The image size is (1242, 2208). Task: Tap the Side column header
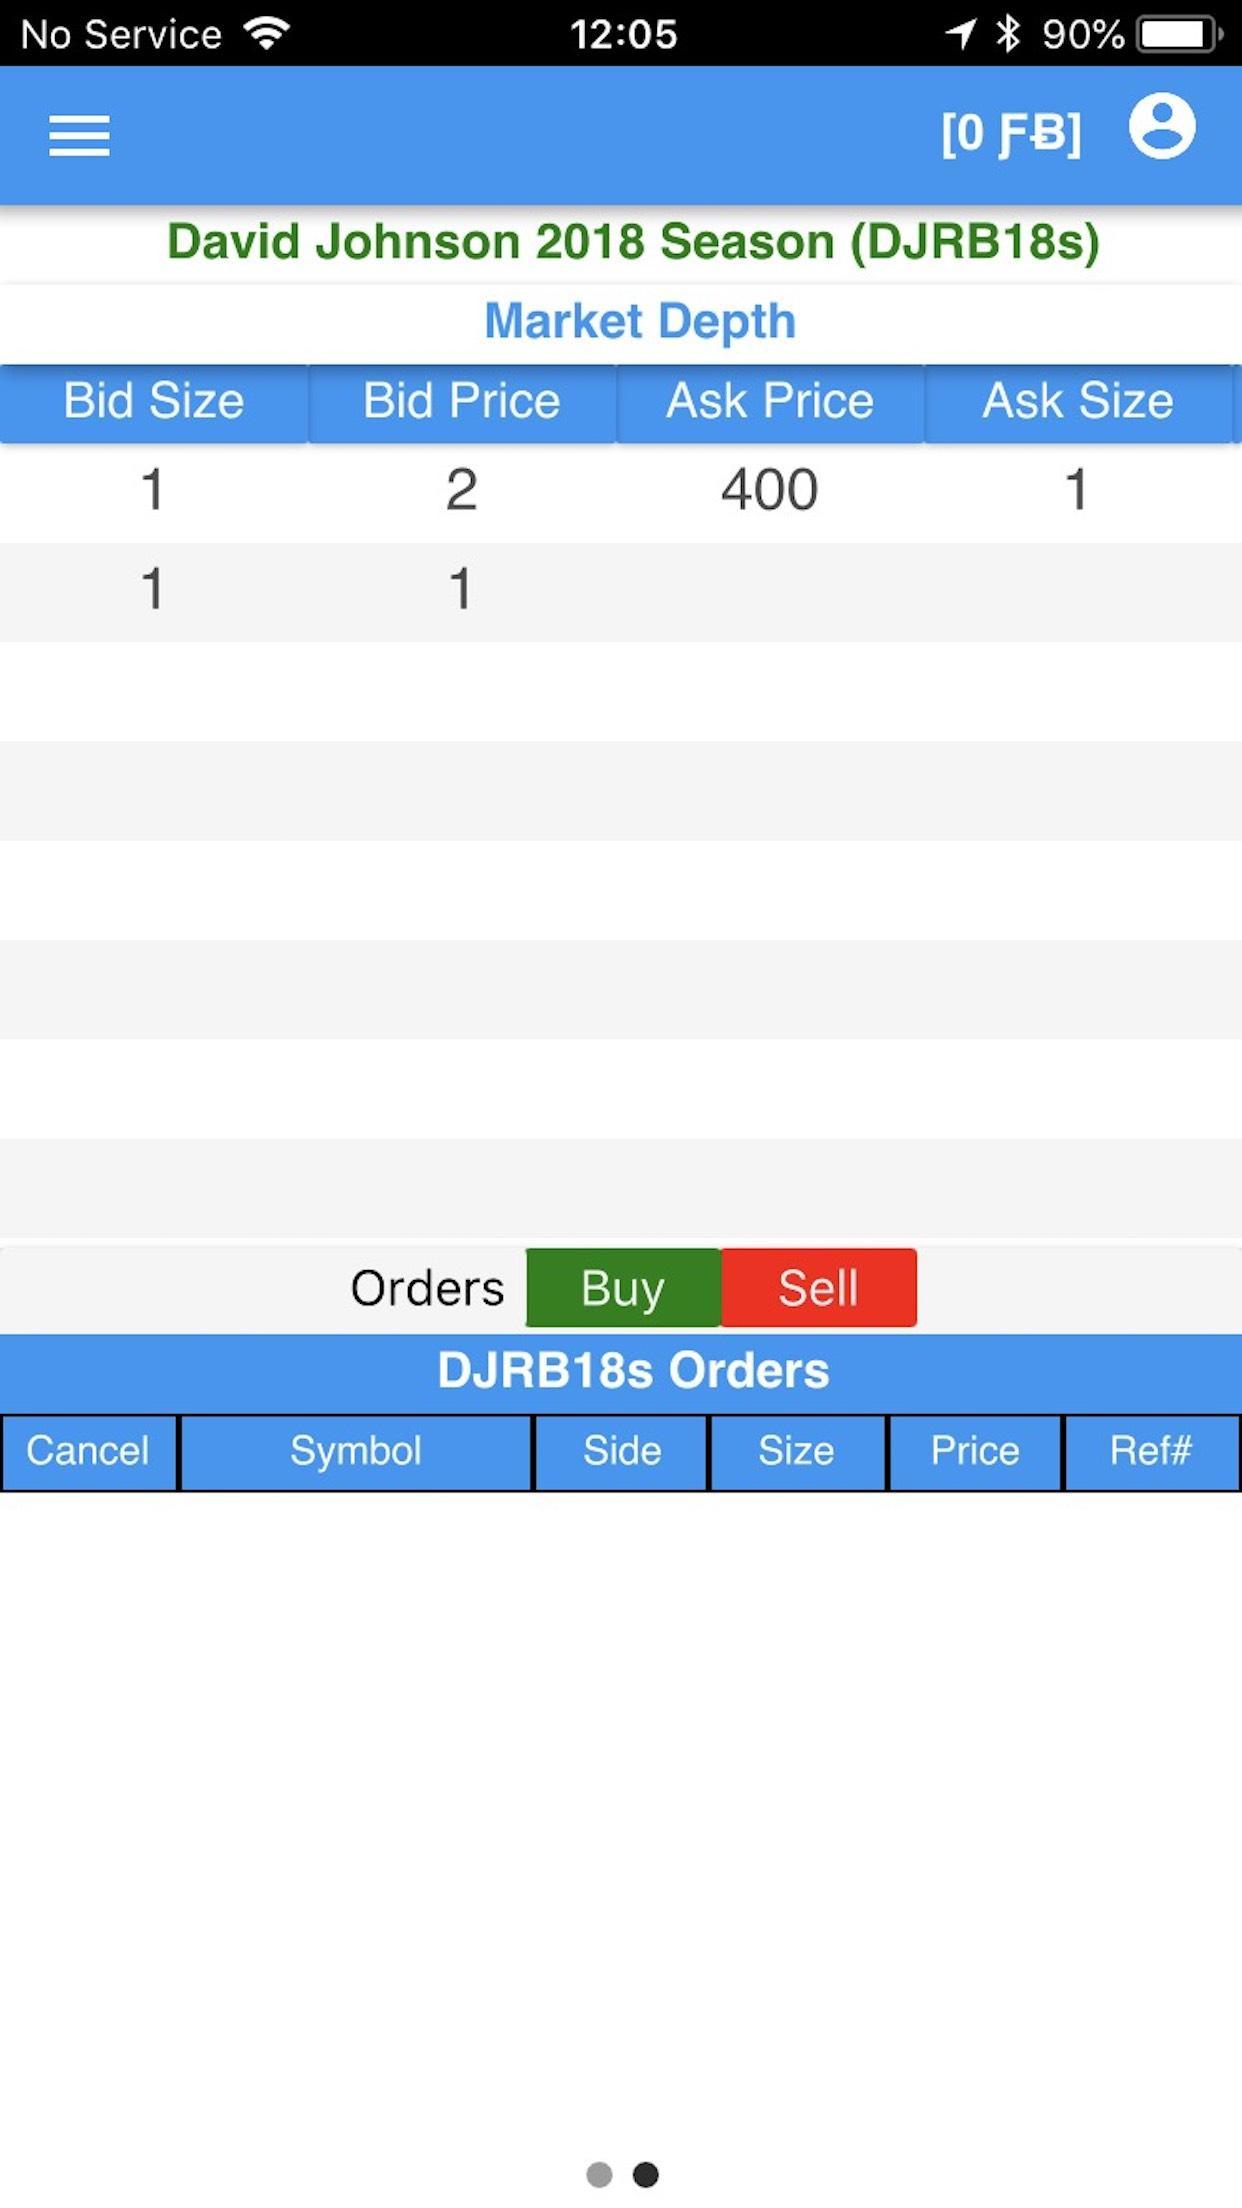tap(622, 1451)
